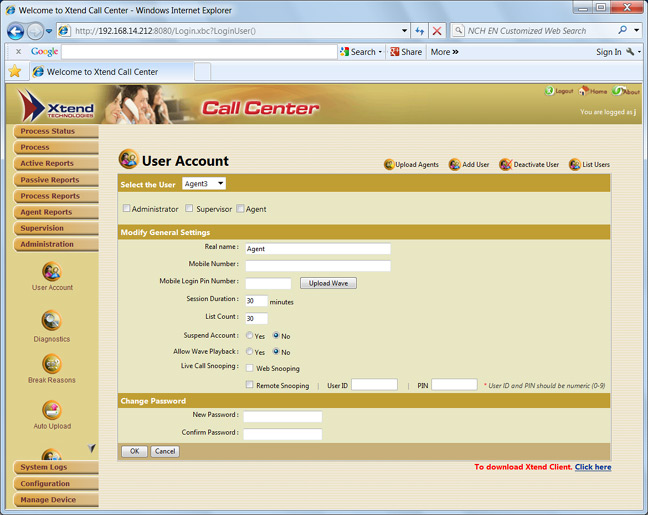Open the Process Reports menu
648x515 pixels.
[56, 196]
